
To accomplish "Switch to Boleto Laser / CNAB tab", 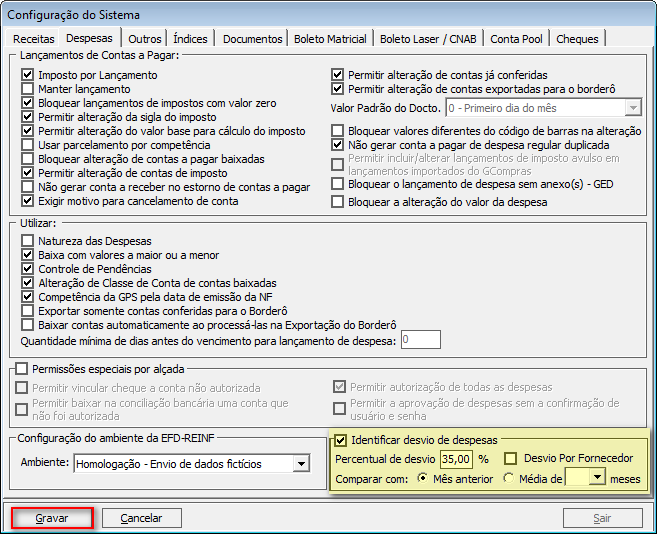I will click(428, 39).
